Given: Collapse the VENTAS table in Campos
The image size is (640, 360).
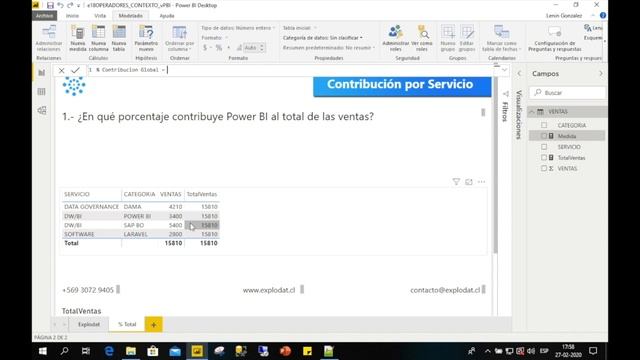Looking at the screenshot, I should point(532,112).
